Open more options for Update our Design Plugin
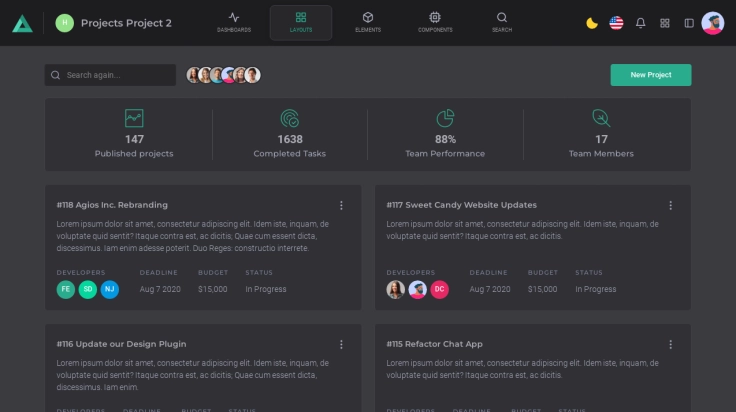Viewport: 736px width, 412px height. coord(341,344)
